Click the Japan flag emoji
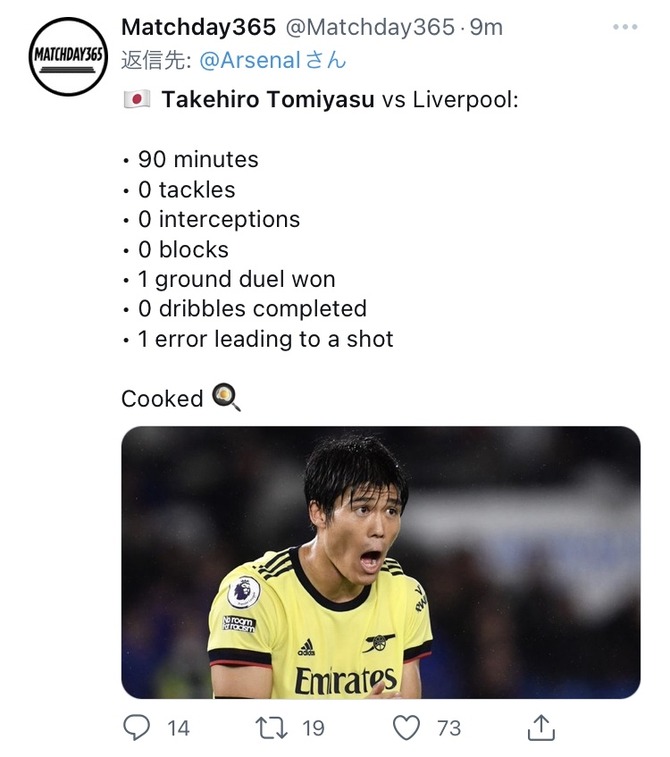Screen dimensions: 670x757 pyautogui.click(x=136, y=100)
